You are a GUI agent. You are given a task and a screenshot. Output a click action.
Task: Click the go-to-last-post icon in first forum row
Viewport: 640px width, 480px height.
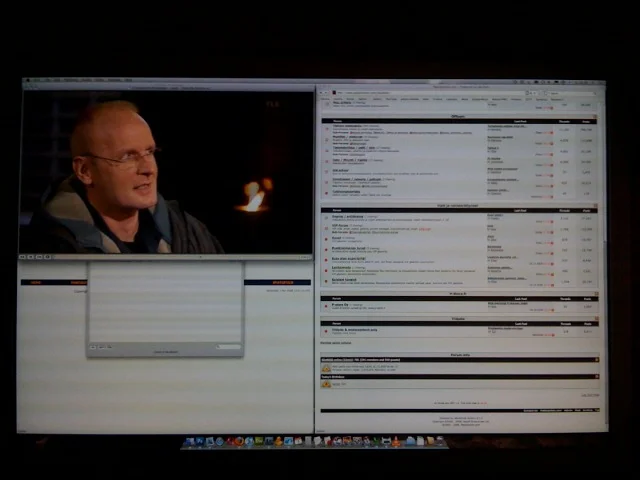coord(550,131)
